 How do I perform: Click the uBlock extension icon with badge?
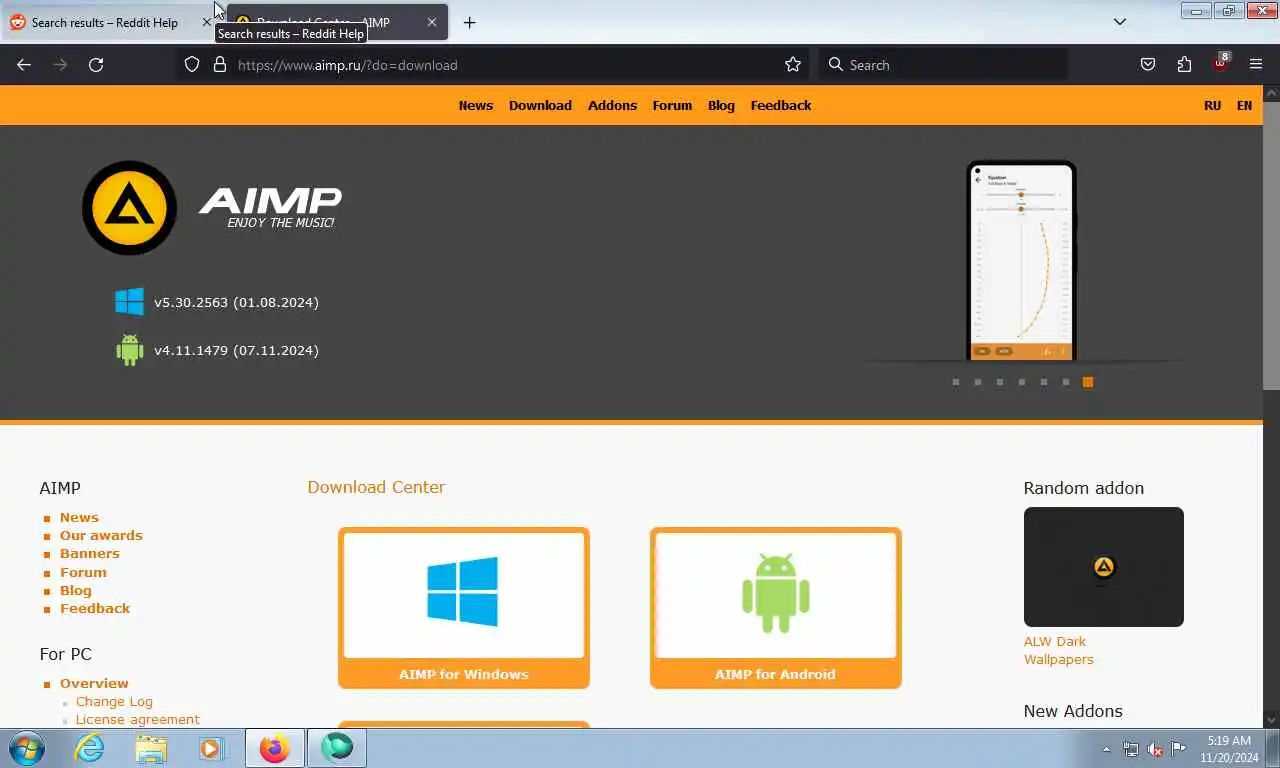coord(1220,63)
